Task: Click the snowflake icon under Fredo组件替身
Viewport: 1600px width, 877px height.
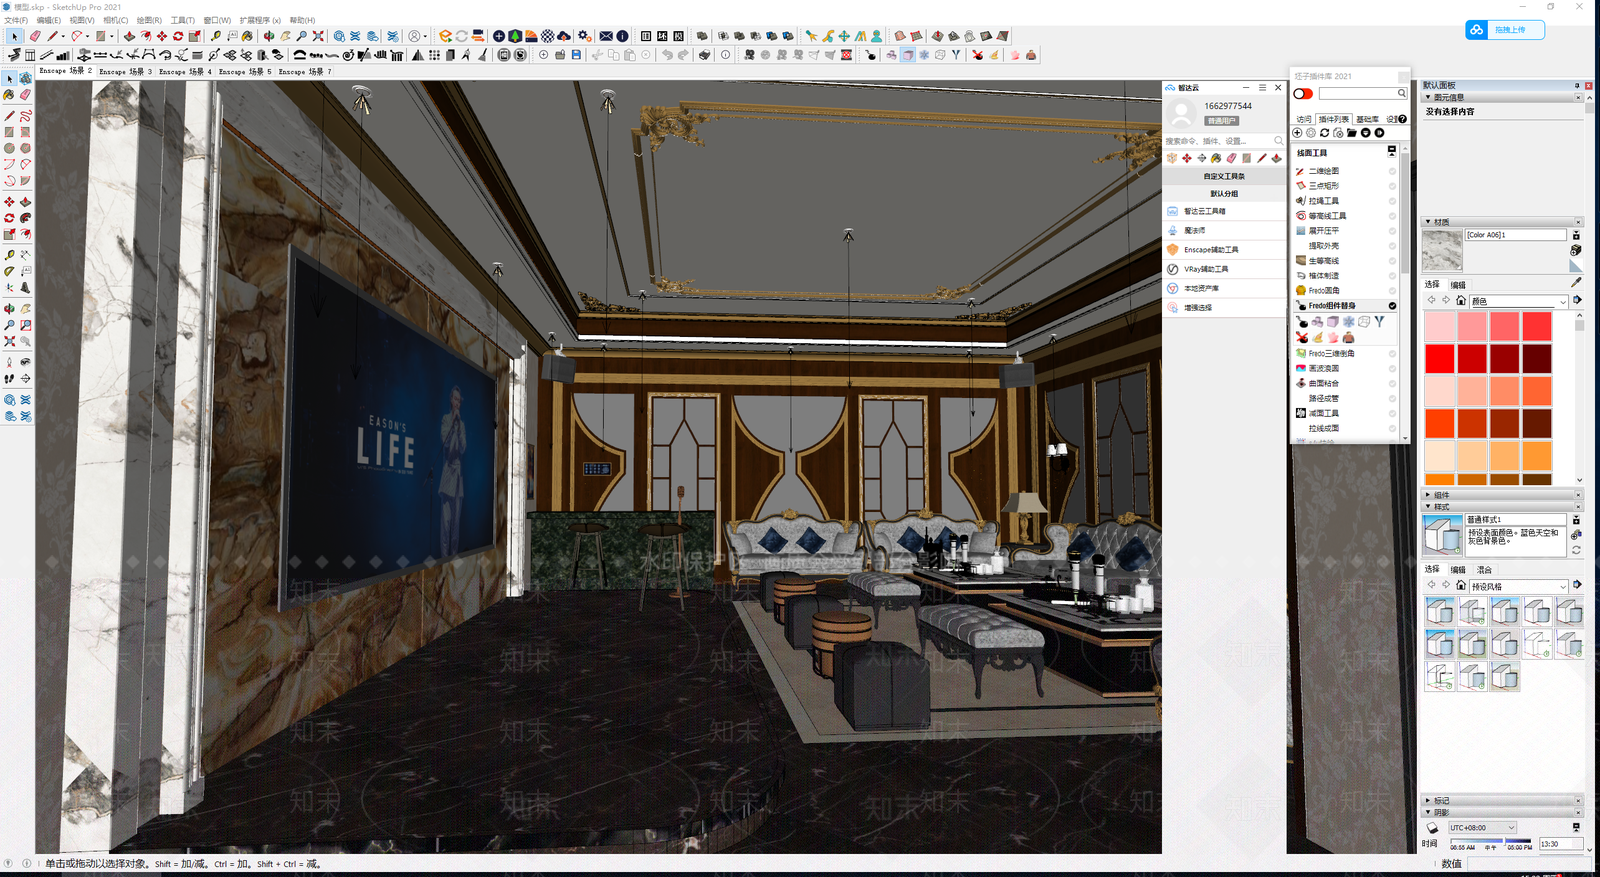Action: coord(1348,322)
